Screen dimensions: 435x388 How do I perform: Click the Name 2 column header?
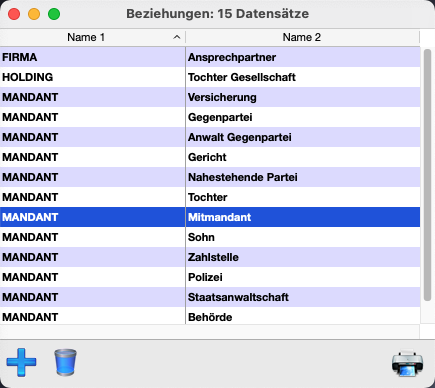pos(302,37)
